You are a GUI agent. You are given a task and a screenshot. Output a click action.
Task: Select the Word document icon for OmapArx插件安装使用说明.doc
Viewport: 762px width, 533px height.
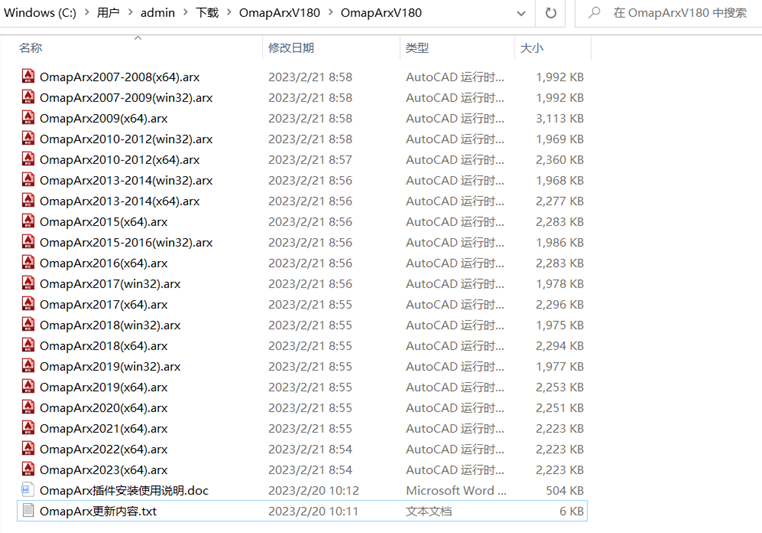(28, 490)
